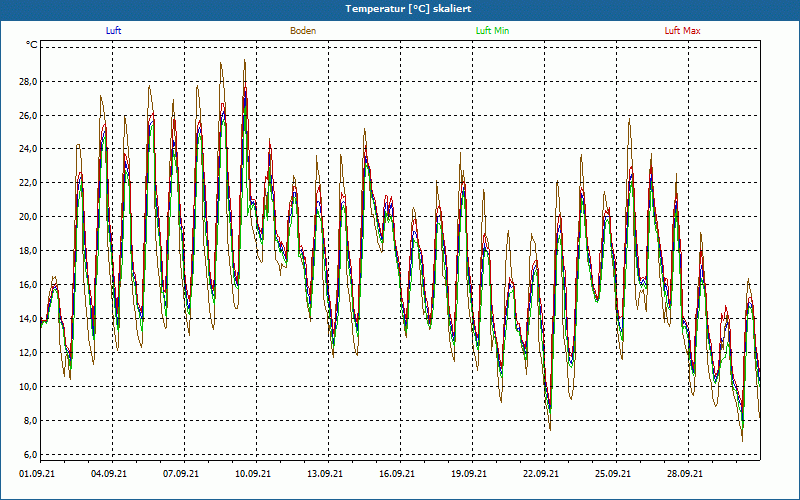Click the '04.09.21' date label
This screenshot has height=500, width=800.
[x=109, y=474]
